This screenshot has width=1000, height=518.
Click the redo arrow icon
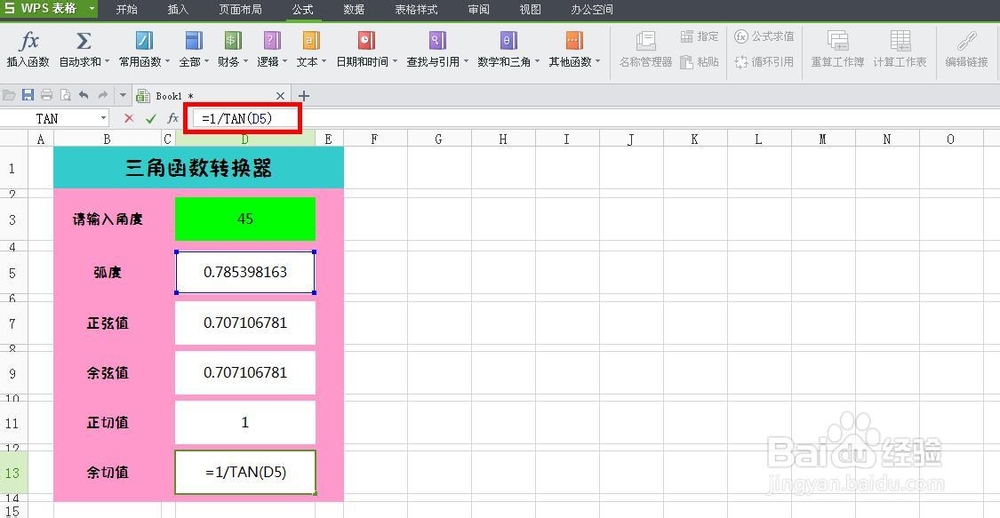point(103,95)
